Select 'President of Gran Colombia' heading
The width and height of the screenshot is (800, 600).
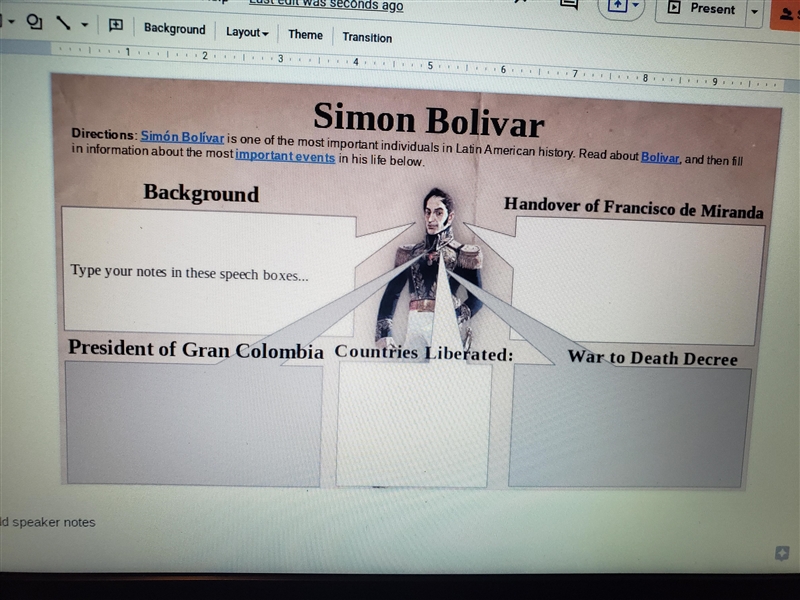click(x=196, y=349)
